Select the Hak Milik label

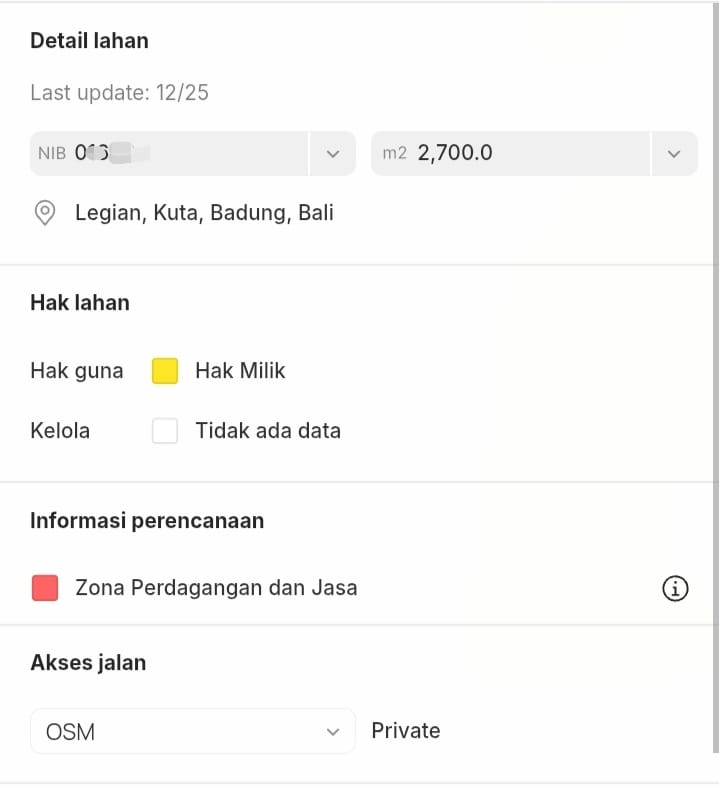tap(240, 371)
